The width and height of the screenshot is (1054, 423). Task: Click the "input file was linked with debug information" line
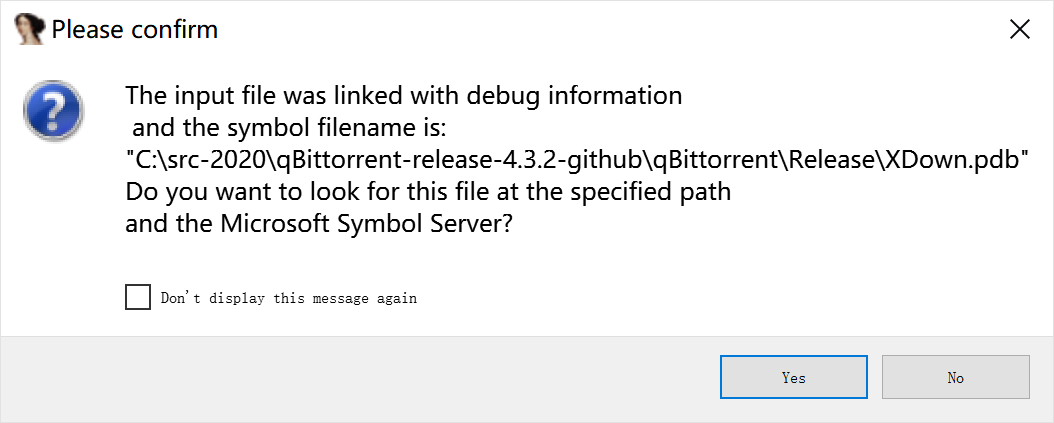point(428,96)
